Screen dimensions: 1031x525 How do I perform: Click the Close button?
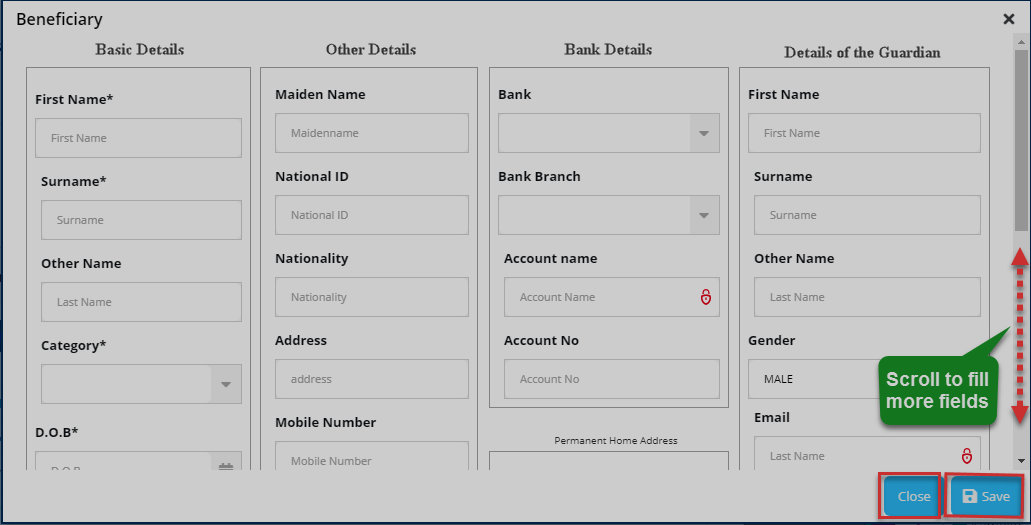point(913,496)
